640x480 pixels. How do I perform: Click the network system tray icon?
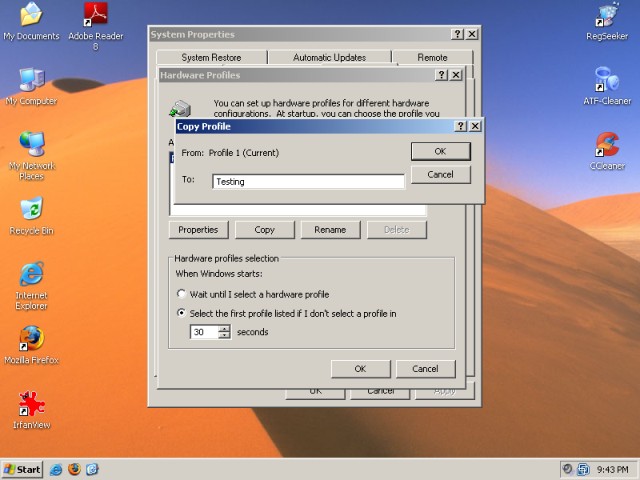click(x=583, y=469)
